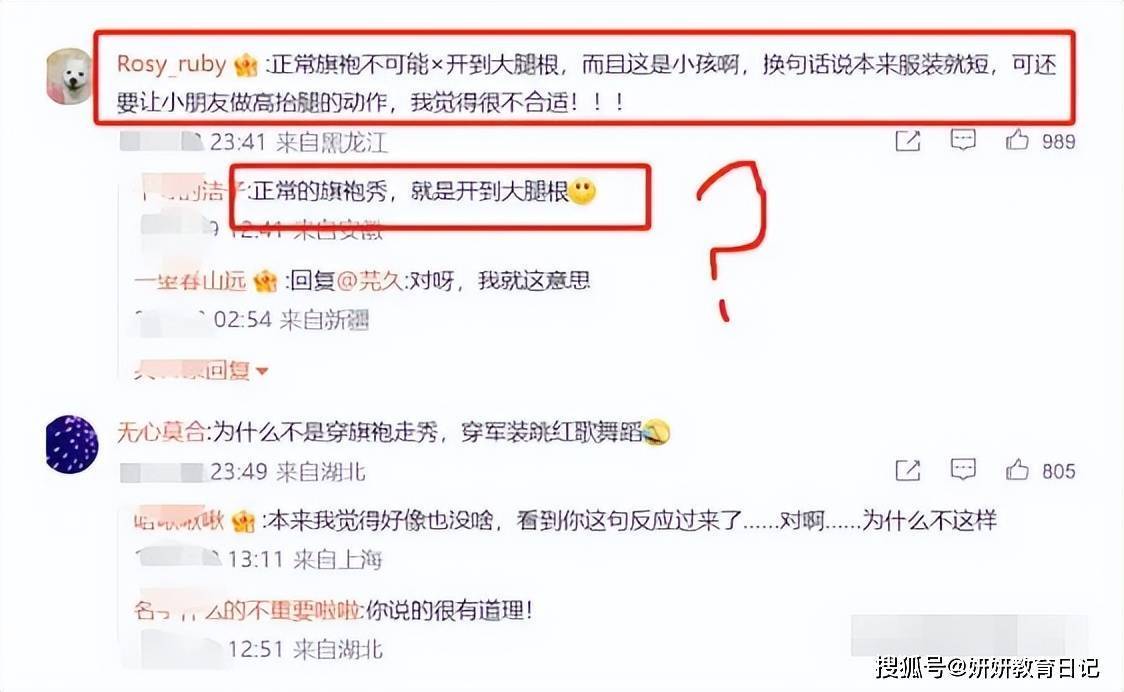The height and width of the screenshot is (692, 1124).
Task: Share Rosy_ruby's comment via forward icon
Action: pyautogui.click(x=908, y=141)
